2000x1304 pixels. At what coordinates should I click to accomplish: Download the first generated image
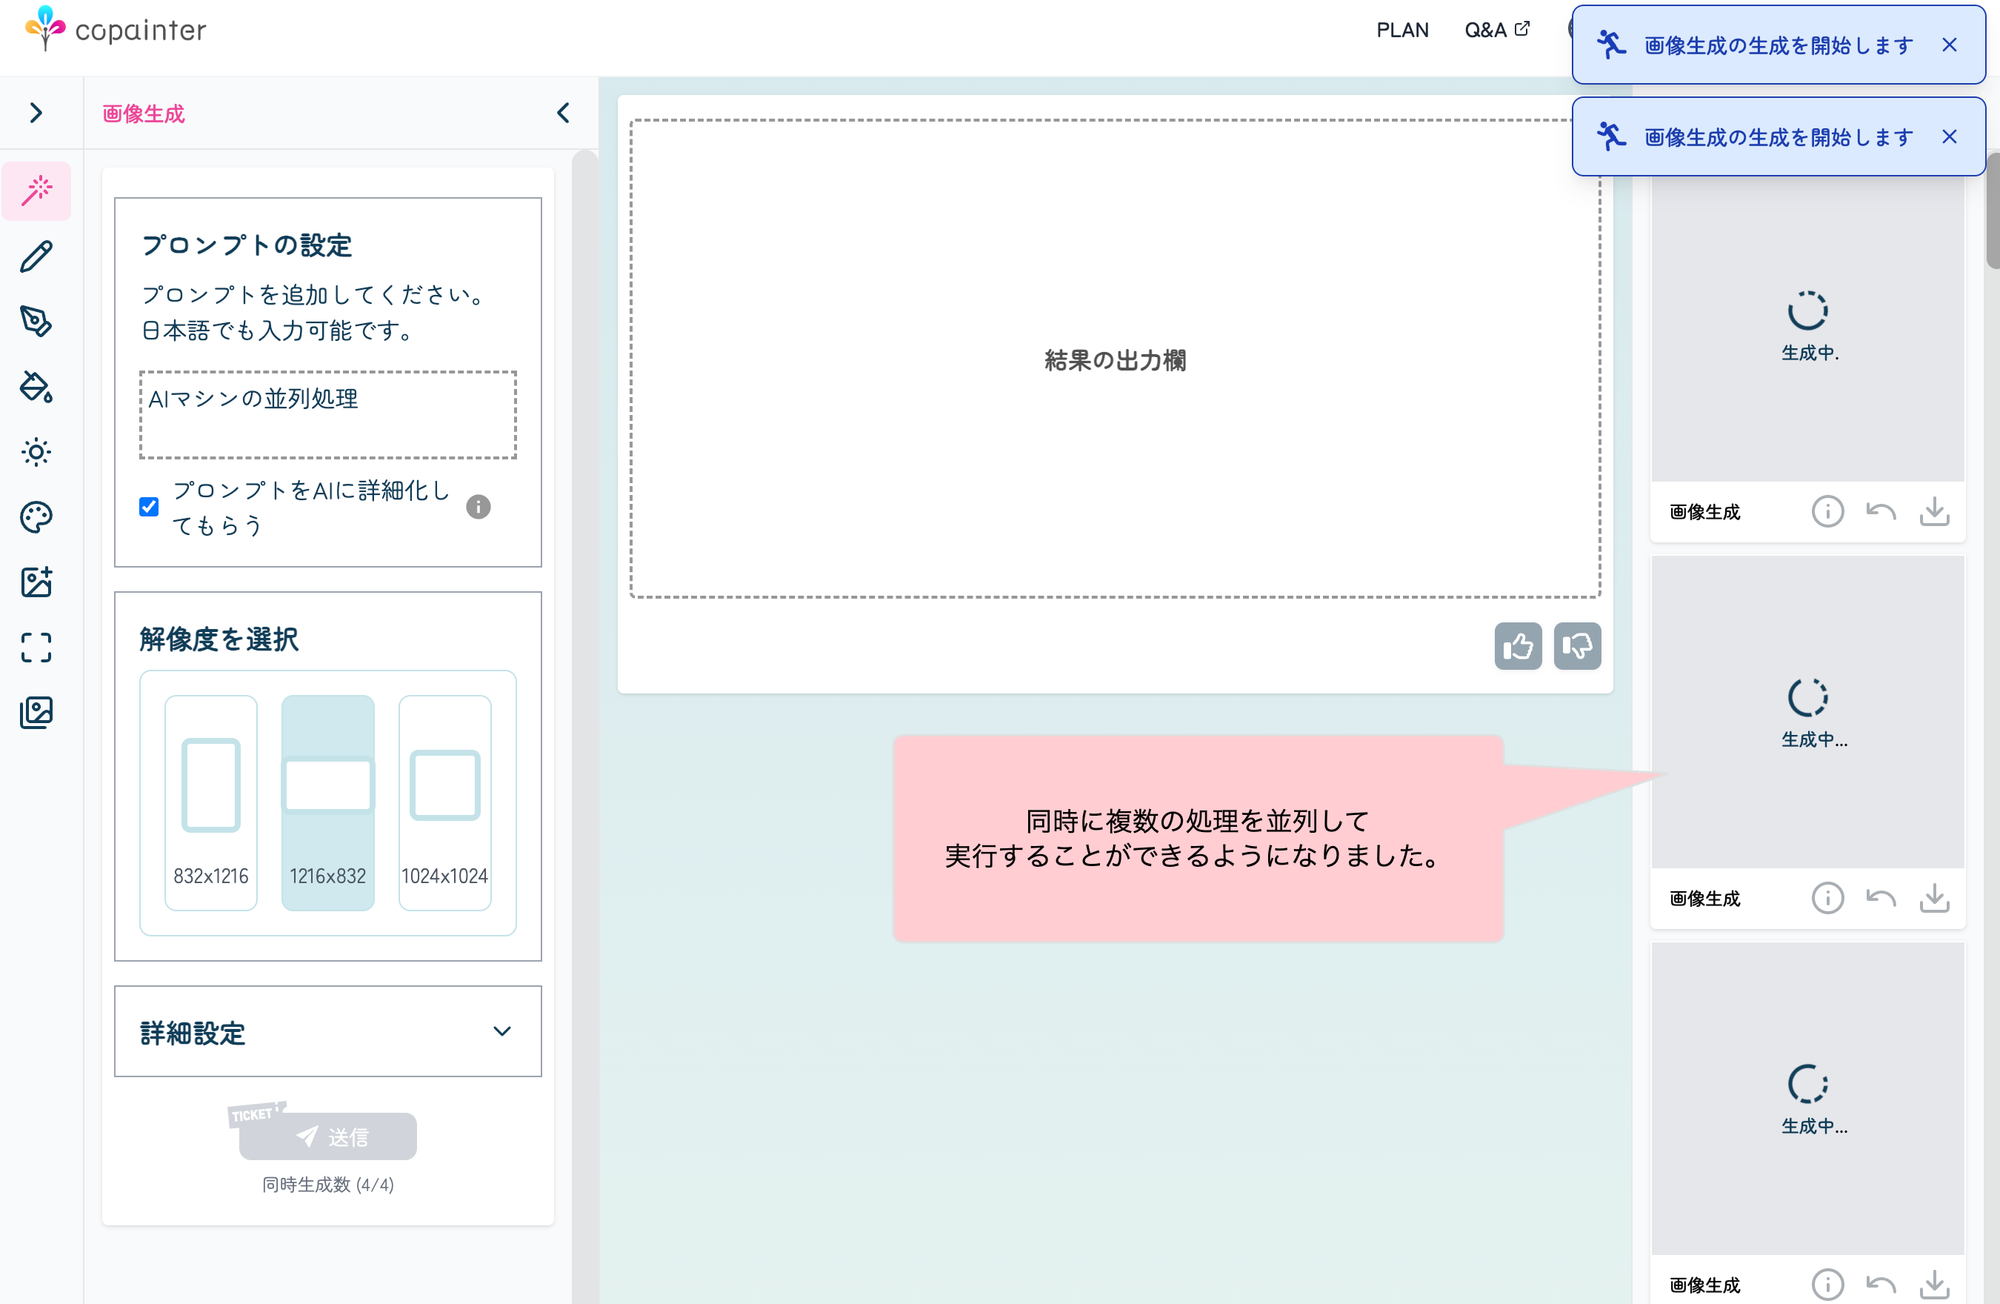1934,511
